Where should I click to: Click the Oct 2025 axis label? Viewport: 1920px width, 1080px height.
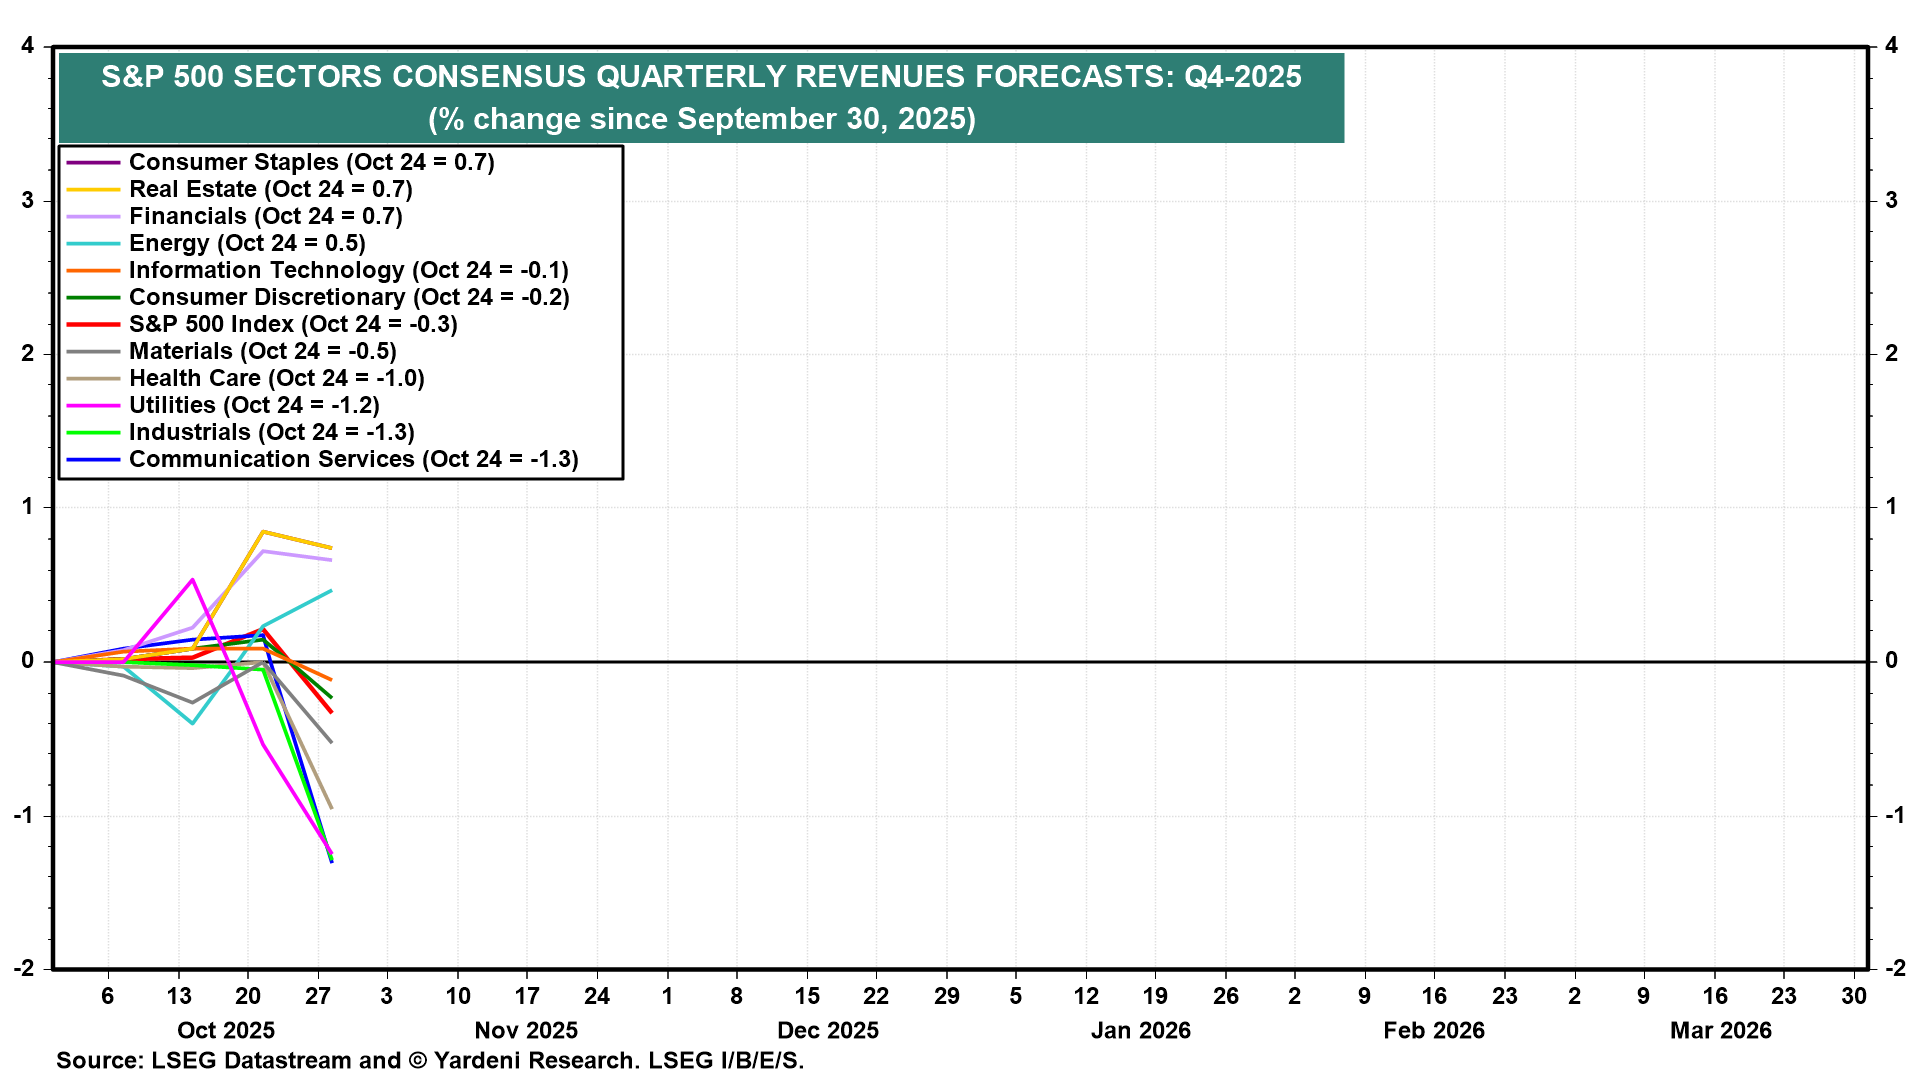(x=226, y=1030)
